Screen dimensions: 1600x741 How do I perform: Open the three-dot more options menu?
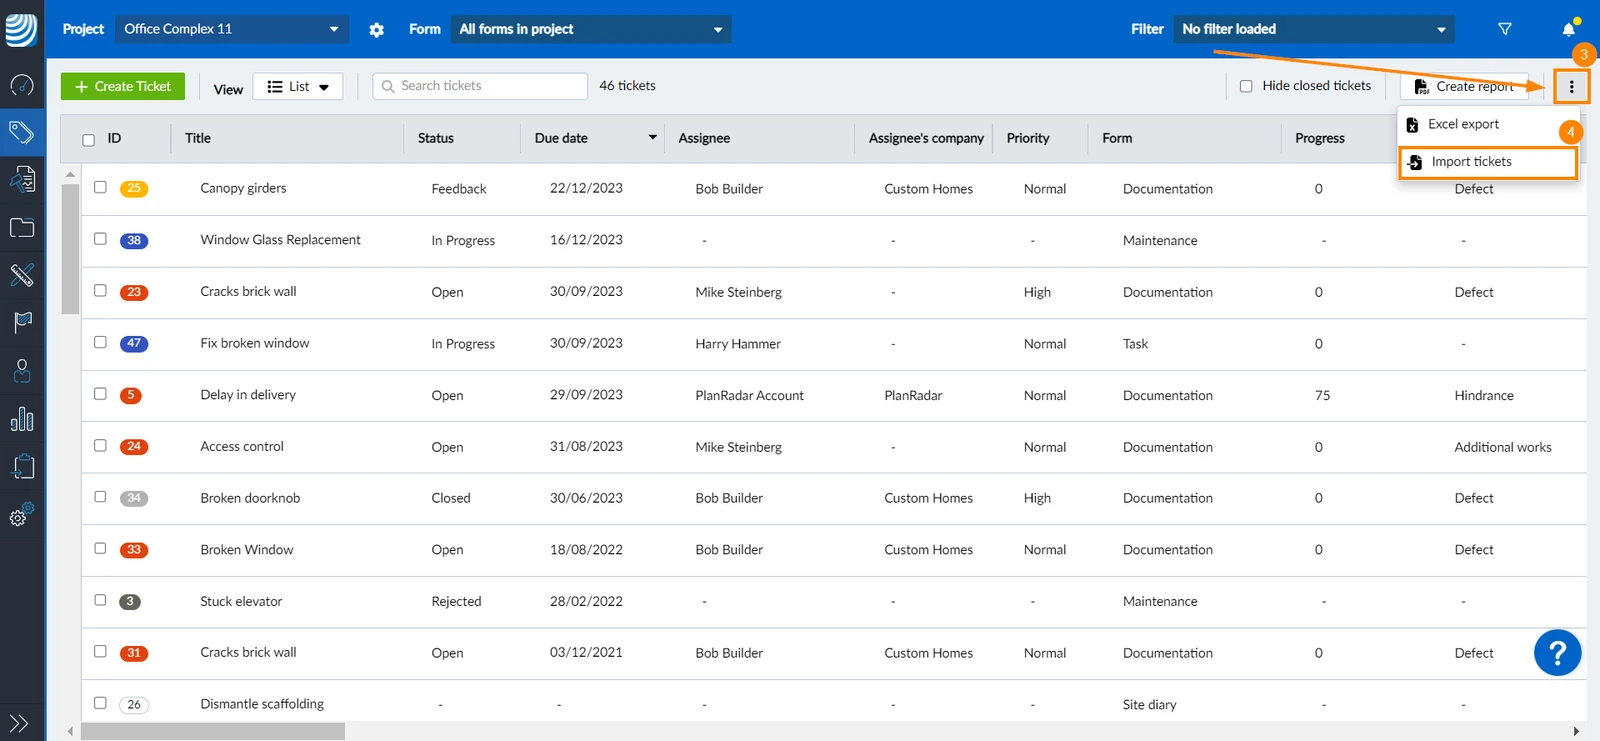pos(1572,87)
